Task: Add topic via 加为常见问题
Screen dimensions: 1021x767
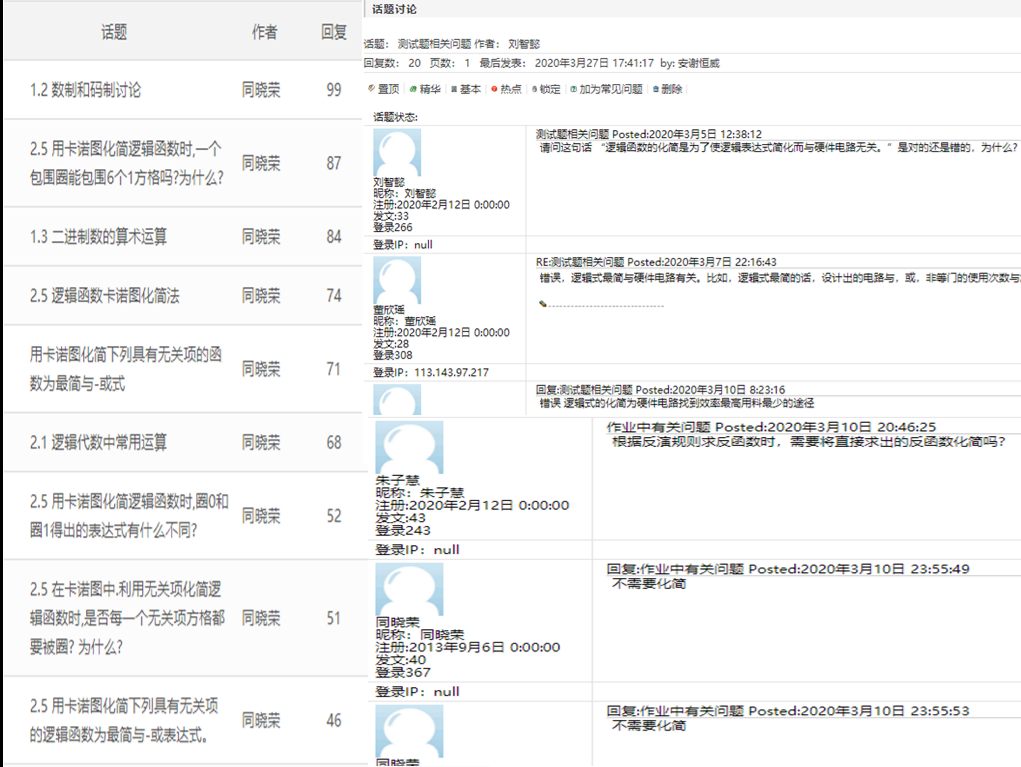Action: [606, 89]
